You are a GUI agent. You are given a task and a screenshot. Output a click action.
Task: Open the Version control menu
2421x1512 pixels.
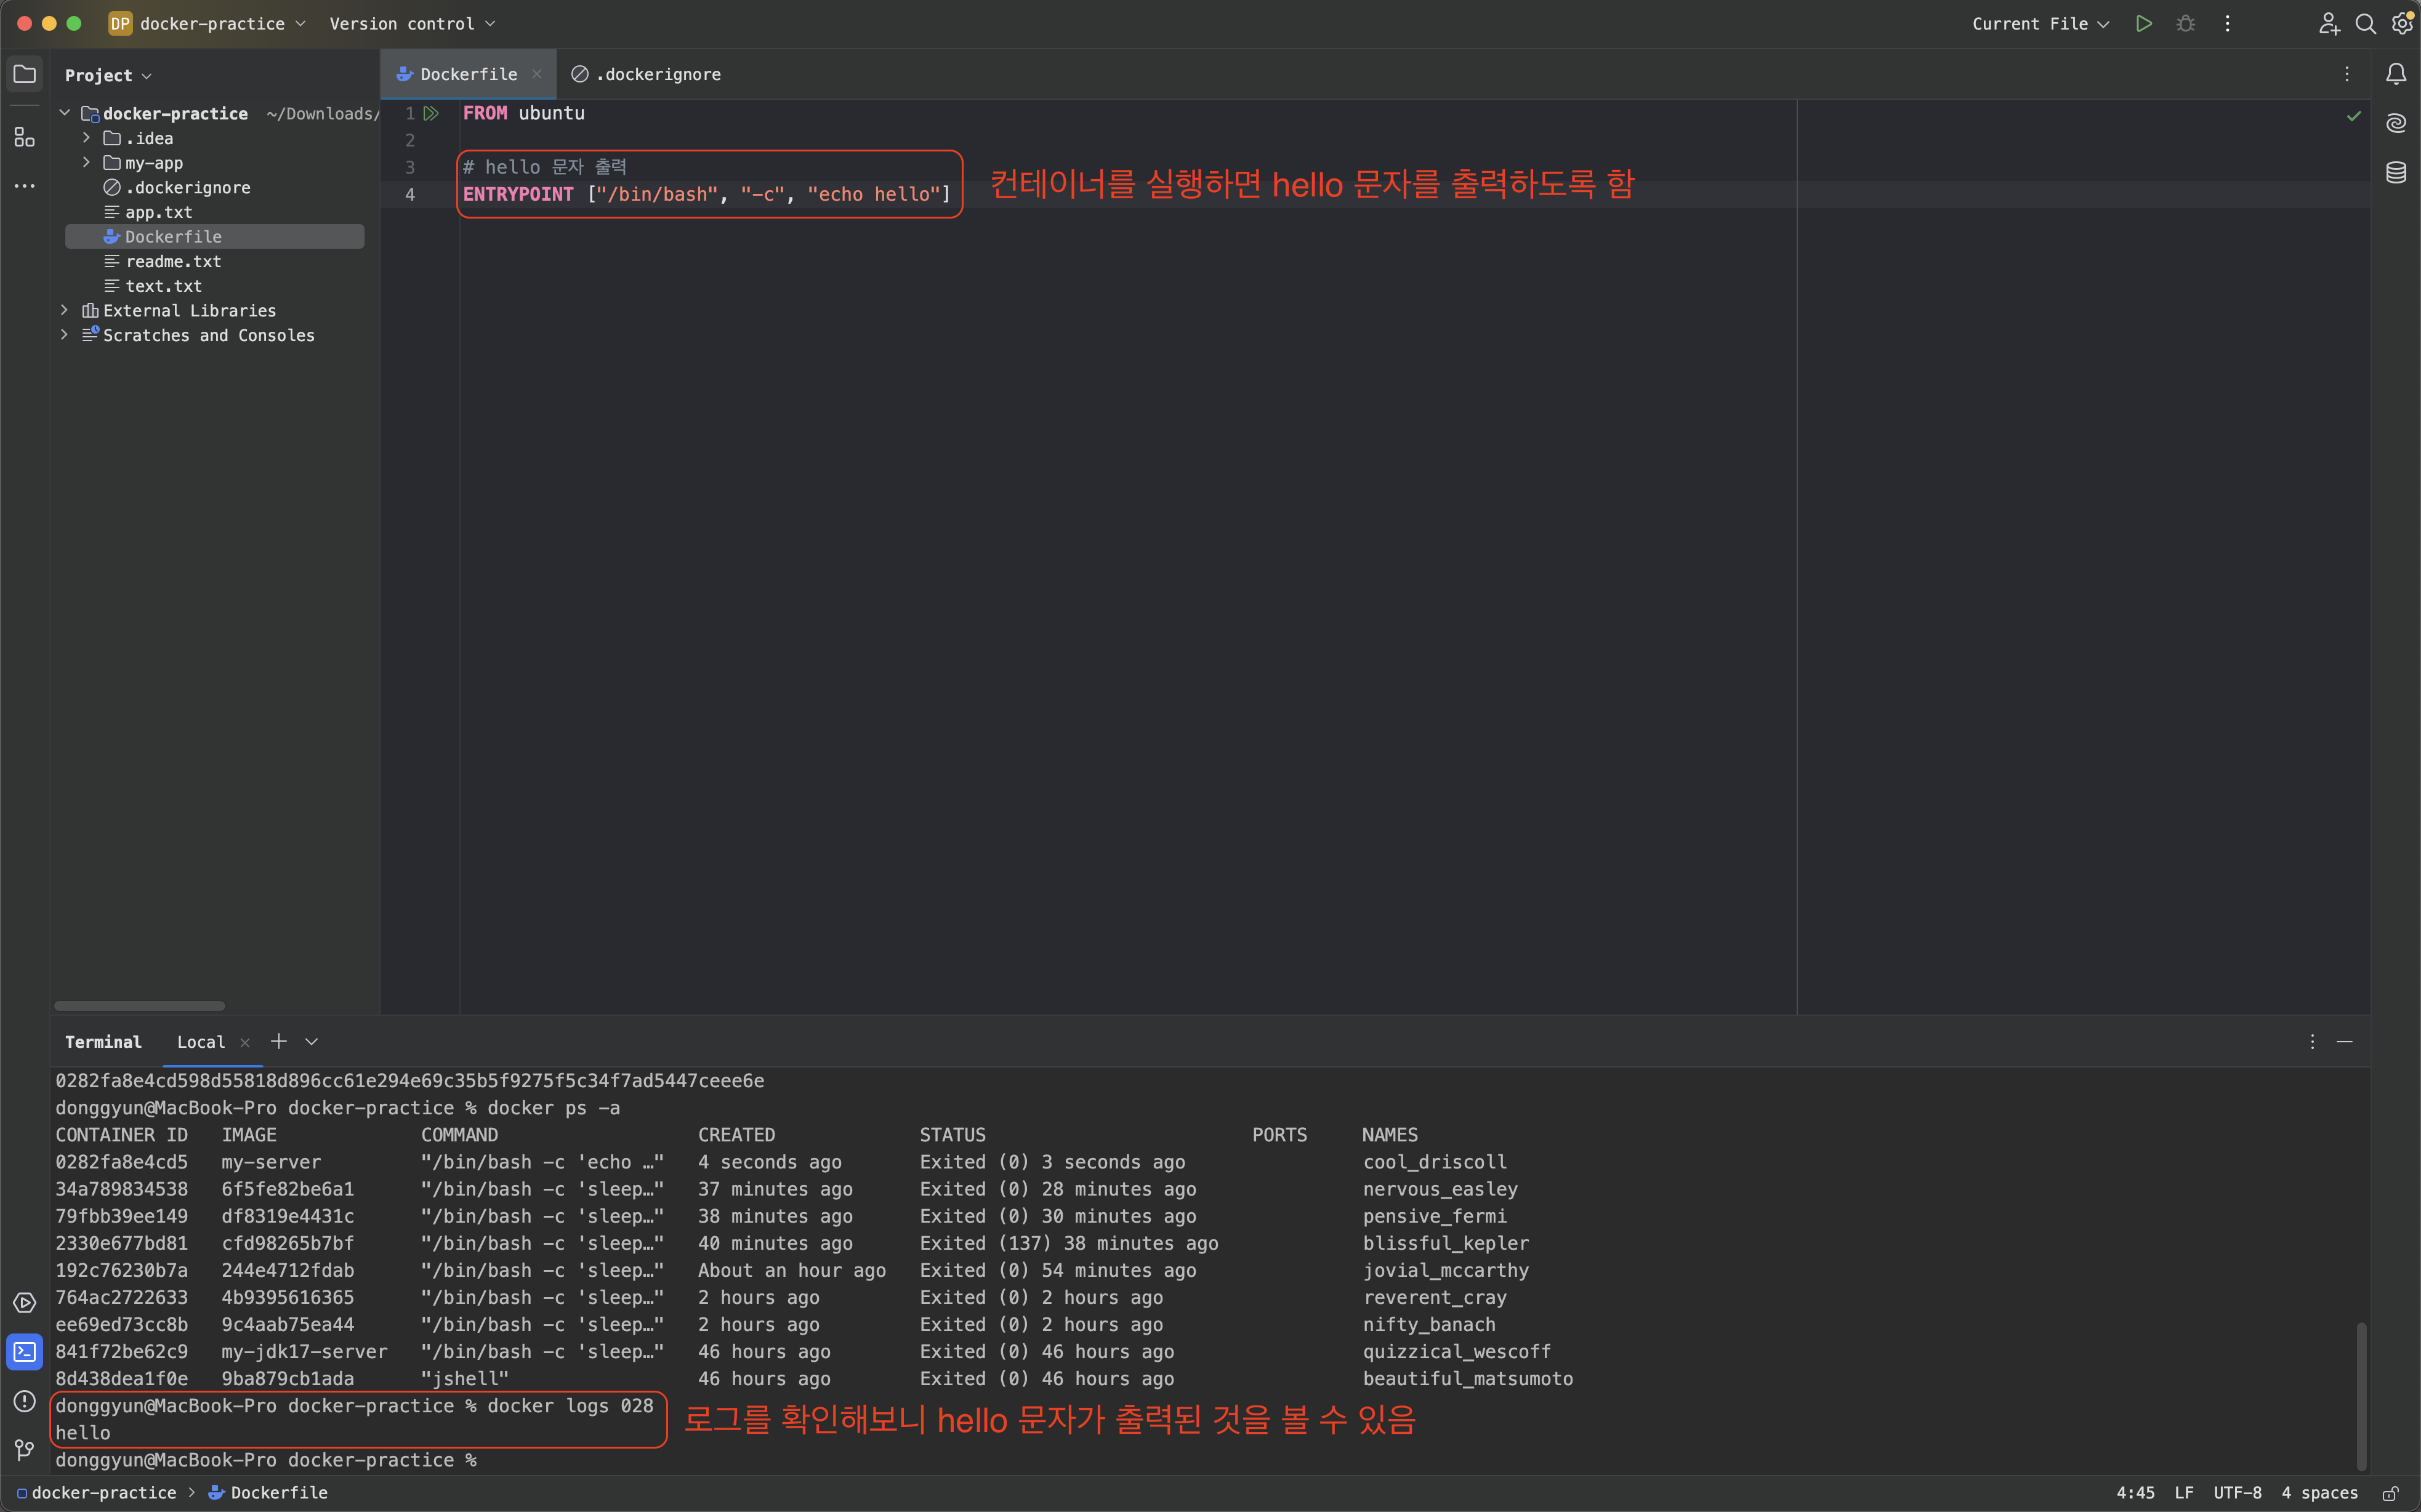tap(412, 24)
